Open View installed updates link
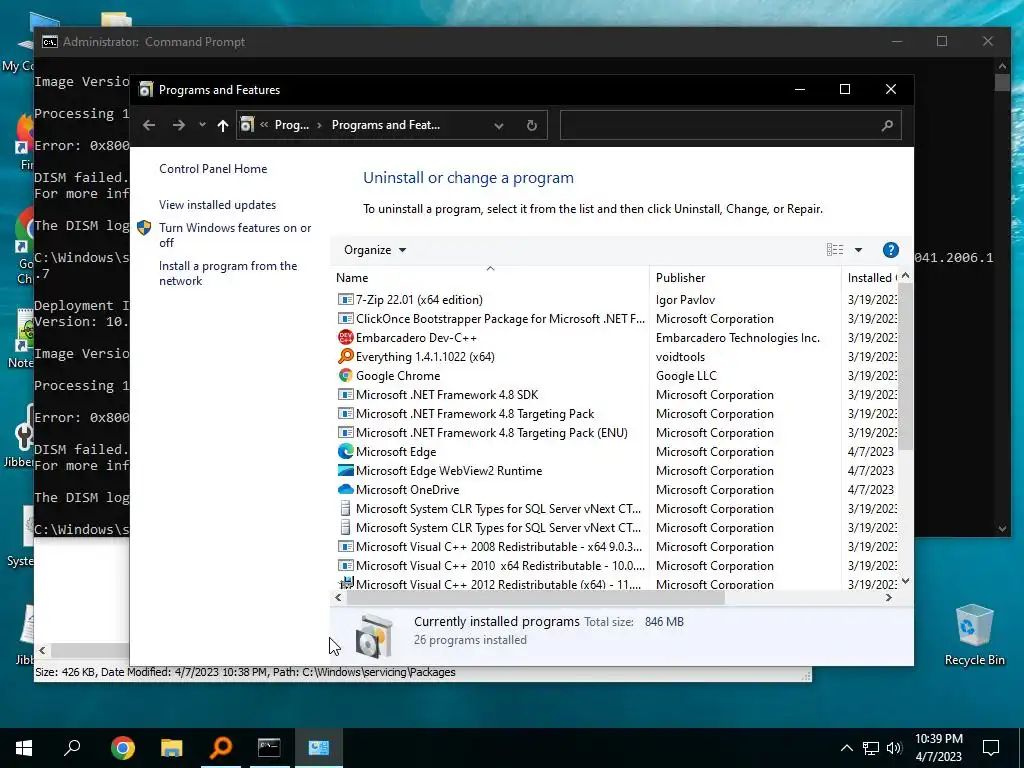Image resolution: width=1024 pixels, height=768 pixels. tap(217, 205)
